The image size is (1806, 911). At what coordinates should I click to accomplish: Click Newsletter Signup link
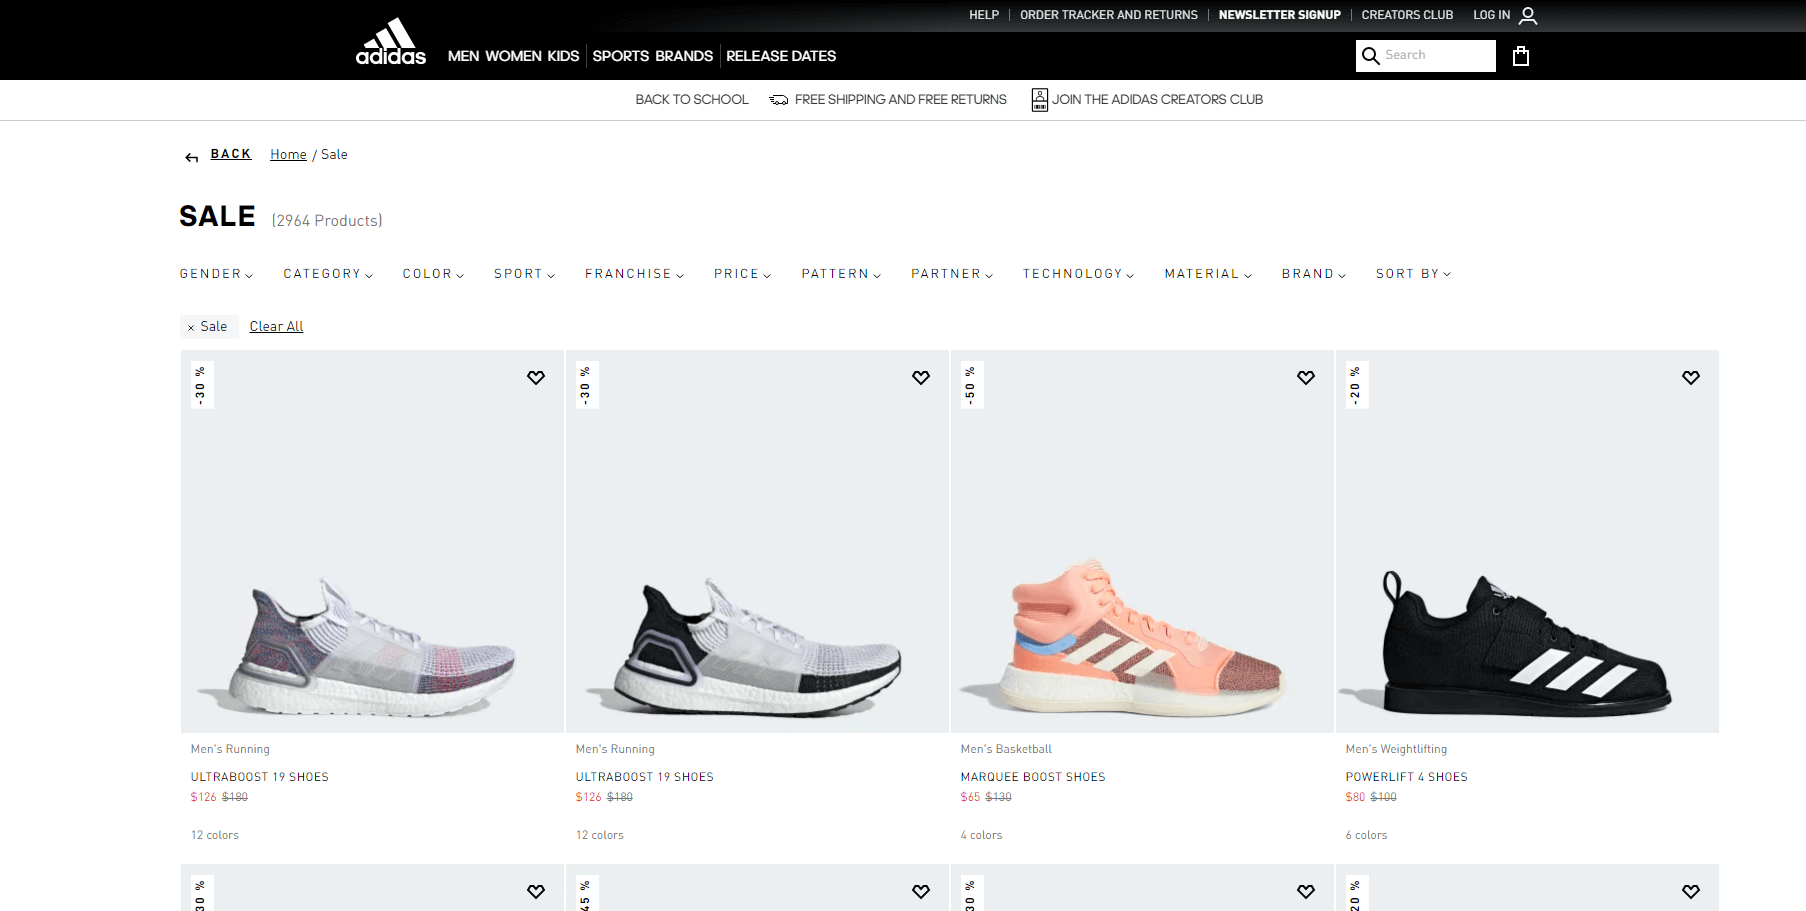click(1280, 15)
